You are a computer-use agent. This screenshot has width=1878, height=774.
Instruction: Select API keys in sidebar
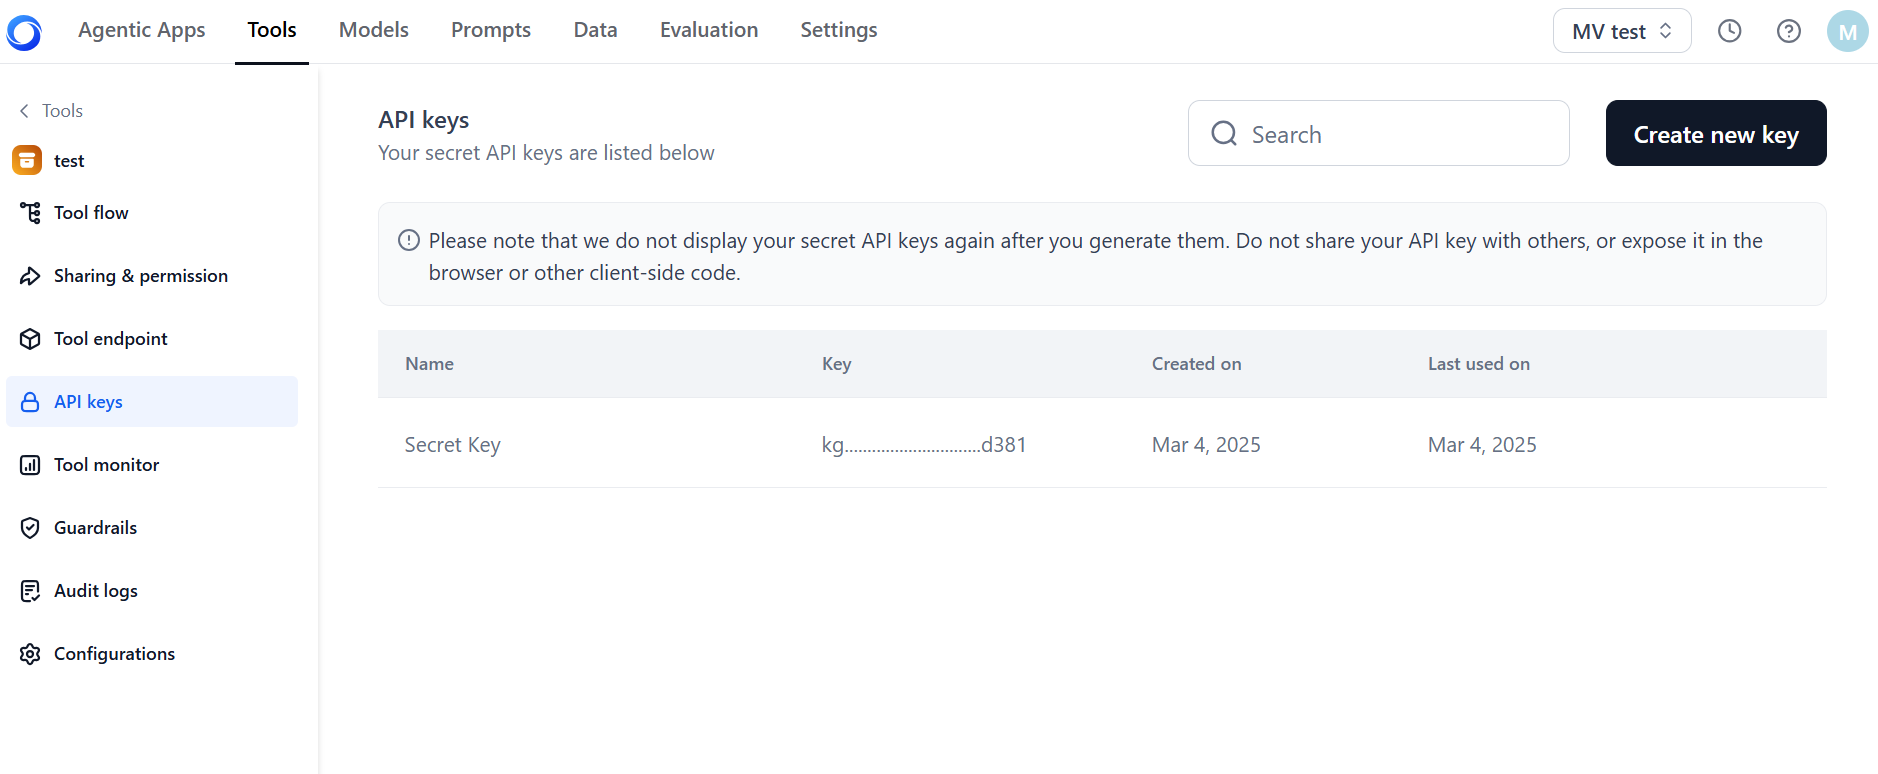tap(152, 402)
